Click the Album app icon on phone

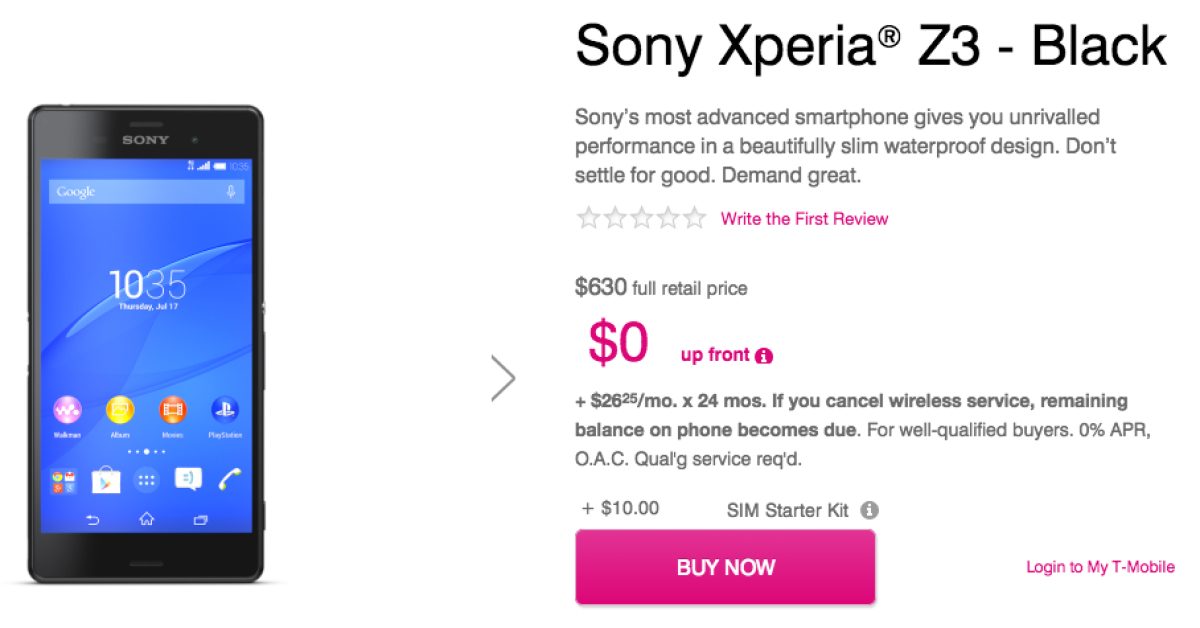120,411
